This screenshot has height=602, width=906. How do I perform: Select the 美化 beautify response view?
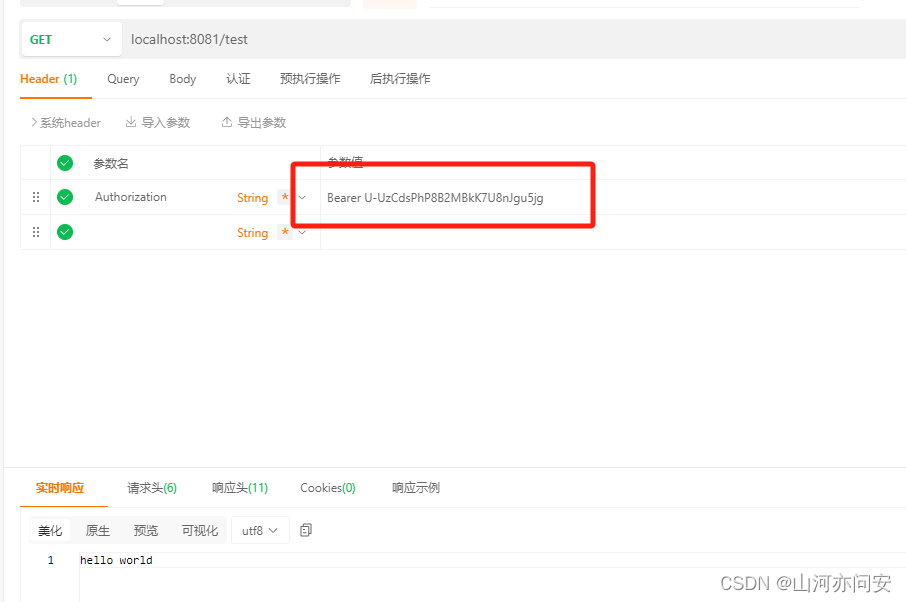[x=50, y=530]
